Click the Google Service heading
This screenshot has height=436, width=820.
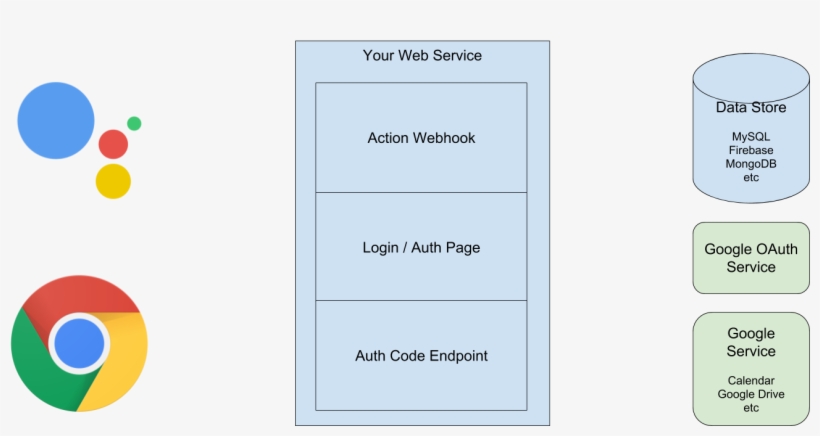pos(751,342)
